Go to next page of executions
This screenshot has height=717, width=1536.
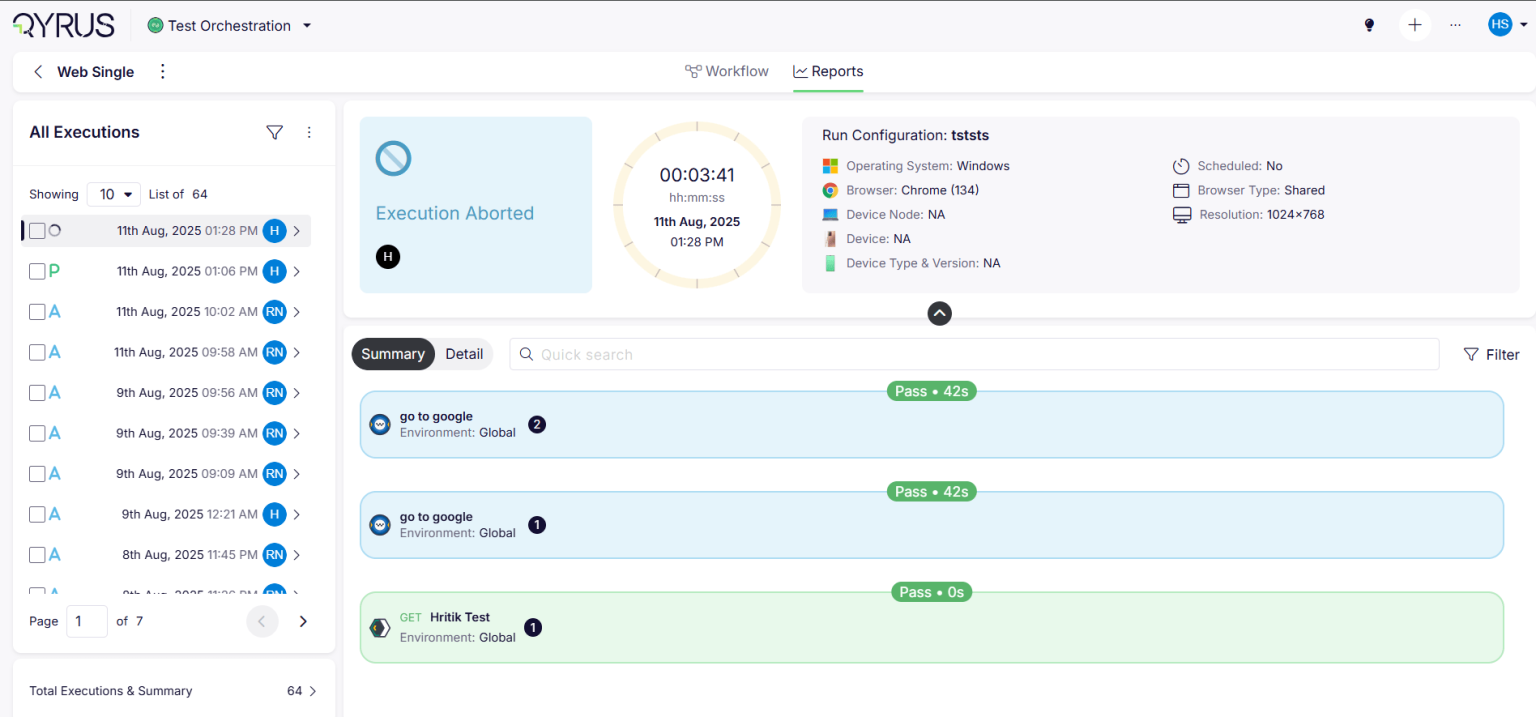[x=303, y=621]
